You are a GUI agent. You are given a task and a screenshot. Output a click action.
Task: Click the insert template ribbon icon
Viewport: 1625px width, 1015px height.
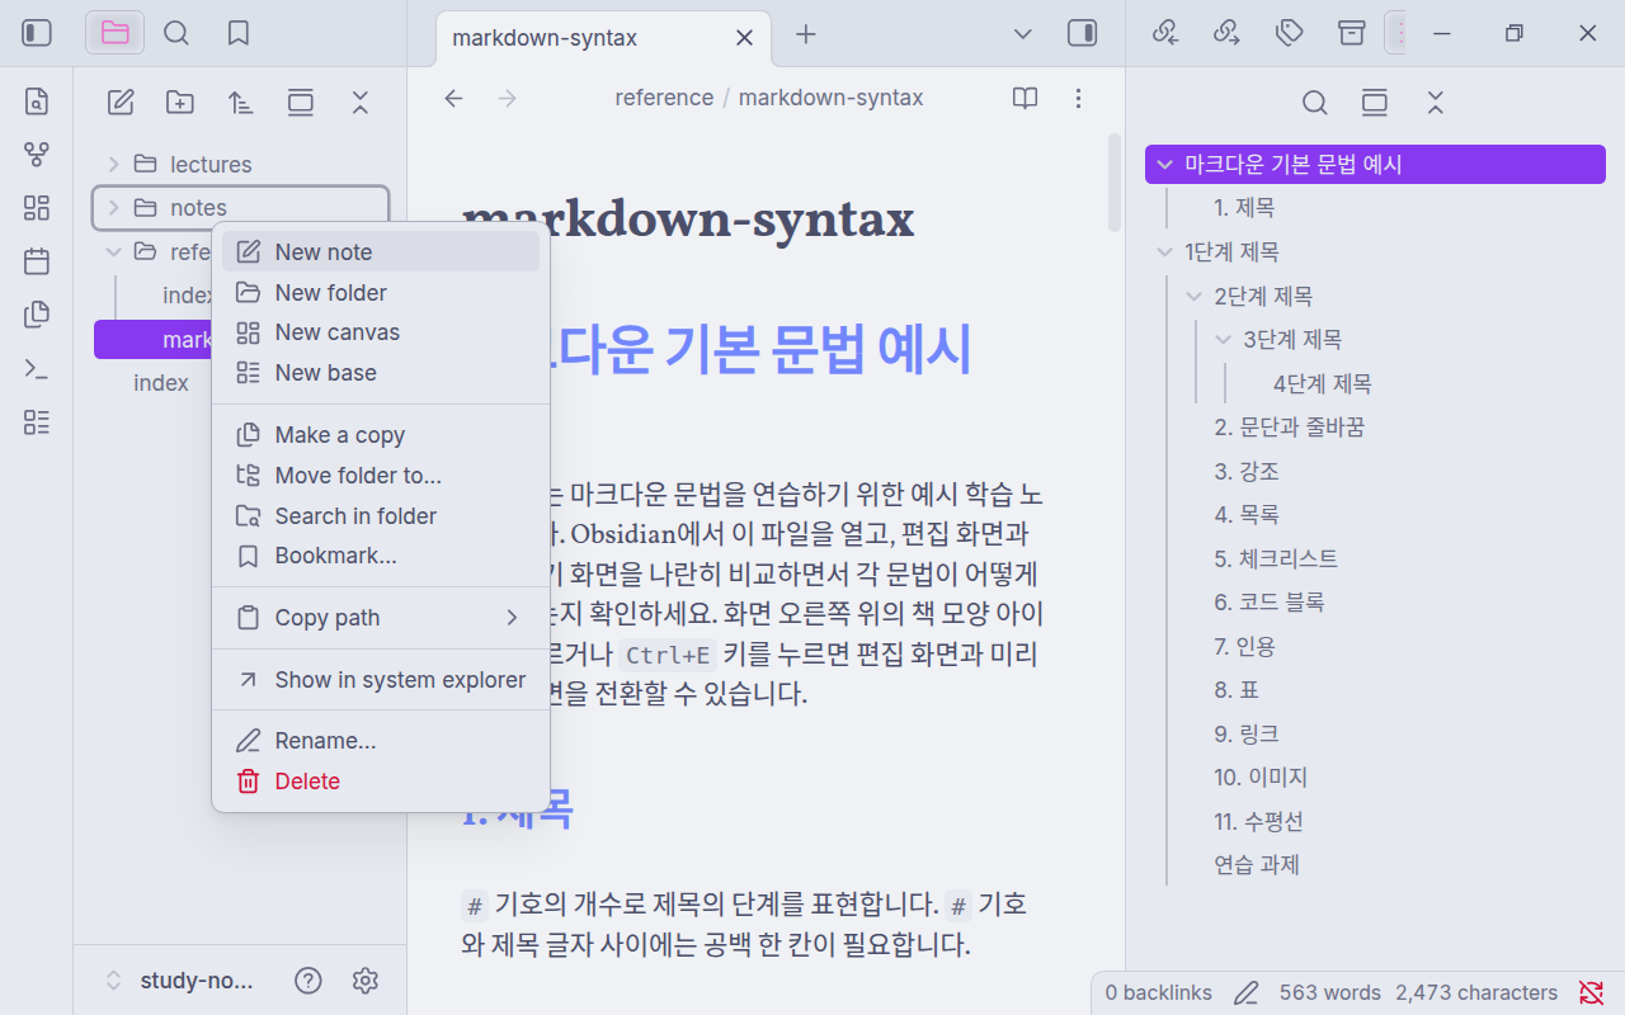pos(37,315)
